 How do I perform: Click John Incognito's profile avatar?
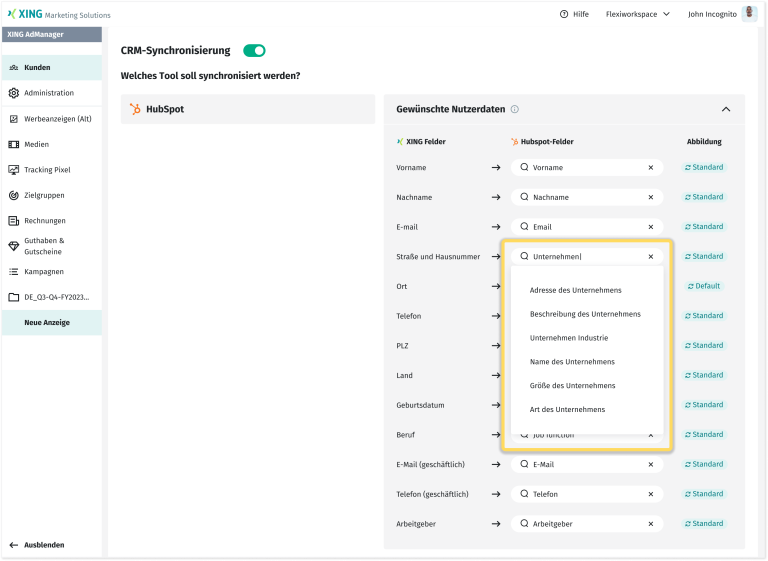point(749,14)
